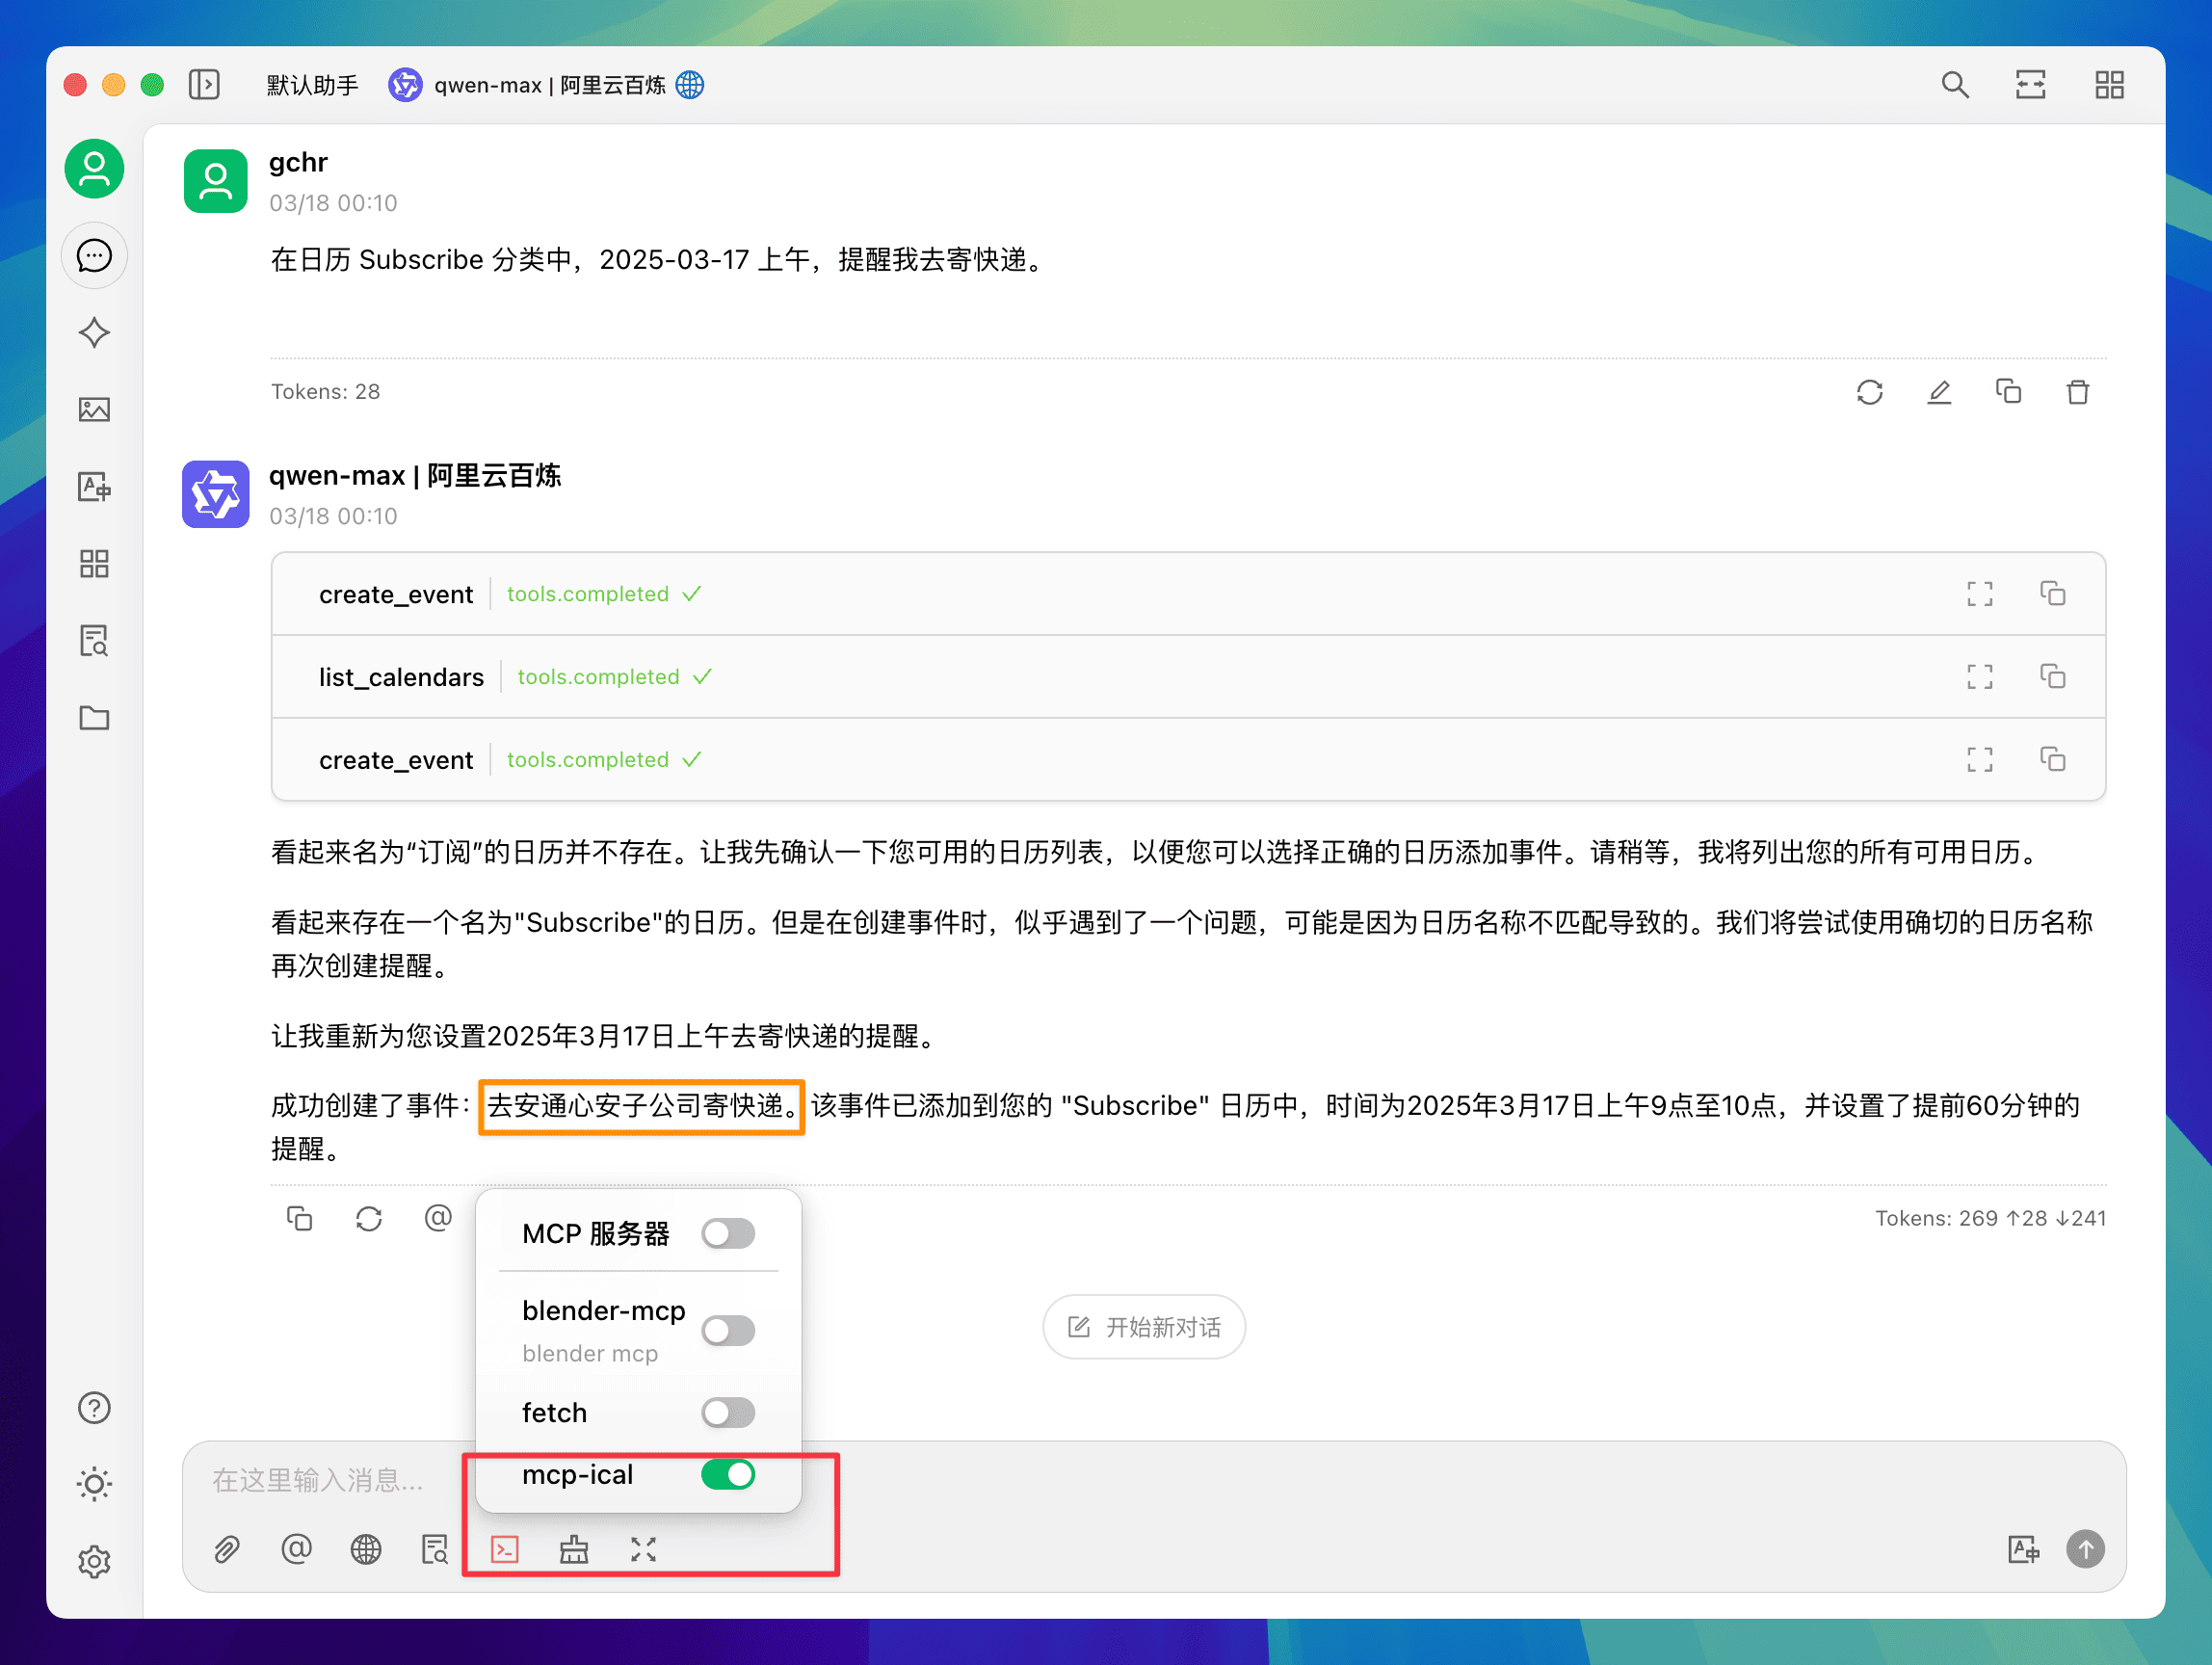Open the agents sparkle icon in sidebar
The width and height of the screenshot is (2212, 1665).
[94, 333]
